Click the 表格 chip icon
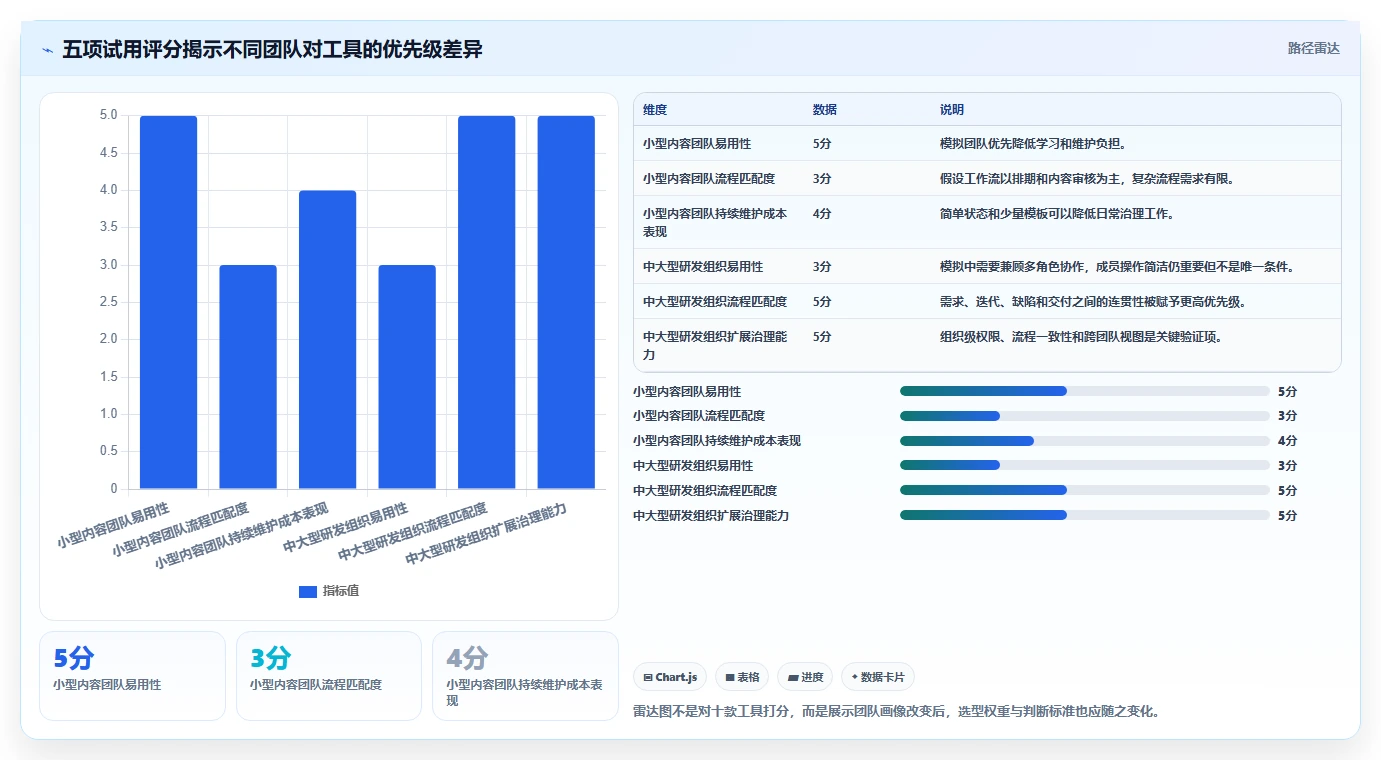Screen dimensions: 1381x760 click(730, 677)
